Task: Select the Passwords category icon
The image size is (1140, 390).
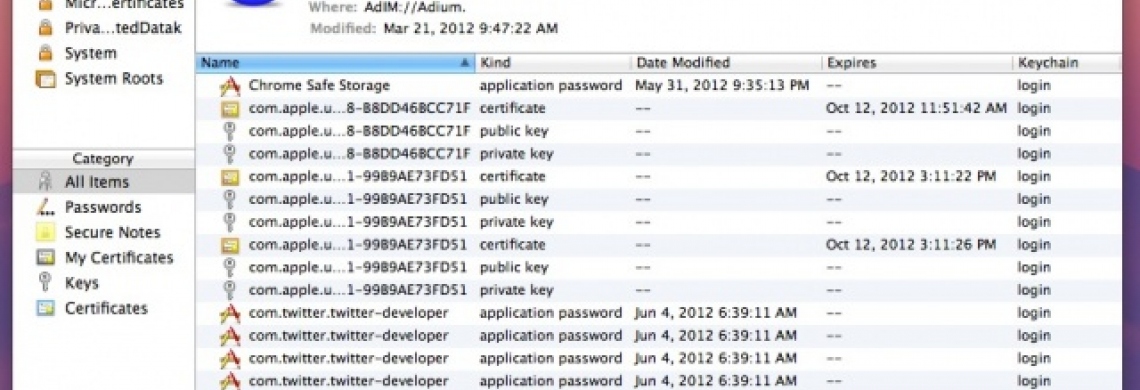Action: pyautogui.click(x=46, y=207)
